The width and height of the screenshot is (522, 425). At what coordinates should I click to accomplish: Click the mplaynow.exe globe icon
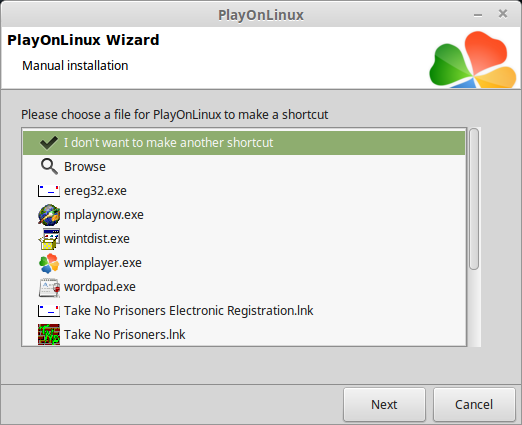(x=49, y=215)
